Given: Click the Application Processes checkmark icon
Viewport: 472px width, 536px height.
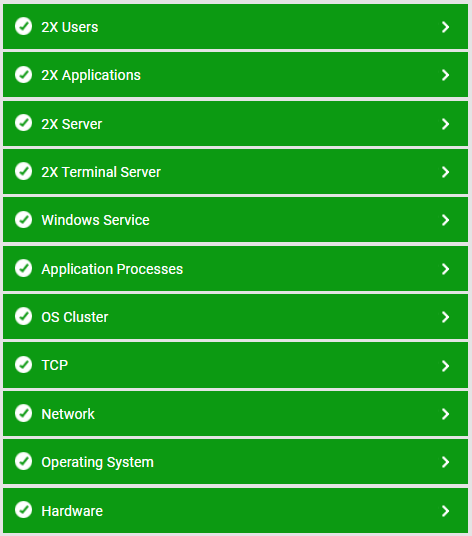Looking at the screenshot, I should coord(24,268).
